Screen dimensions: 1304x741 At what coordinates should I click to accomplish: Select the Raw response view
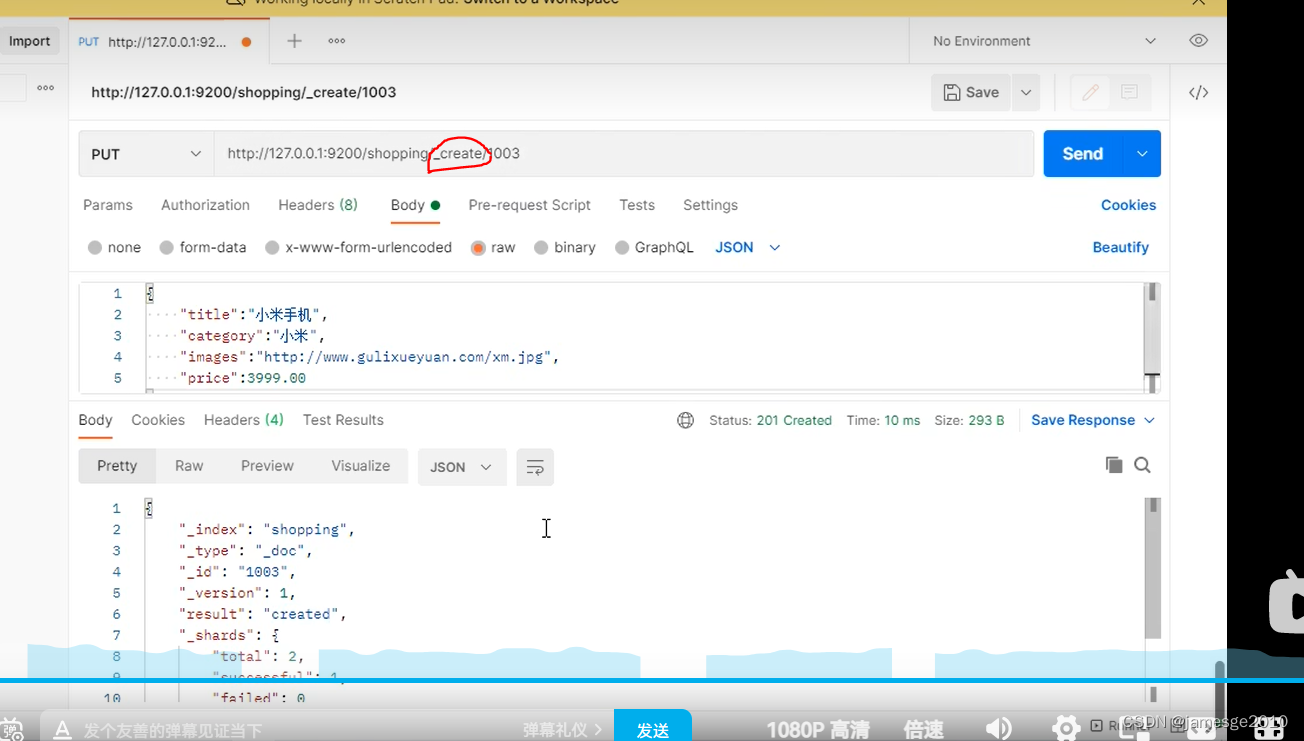[189, 466]
